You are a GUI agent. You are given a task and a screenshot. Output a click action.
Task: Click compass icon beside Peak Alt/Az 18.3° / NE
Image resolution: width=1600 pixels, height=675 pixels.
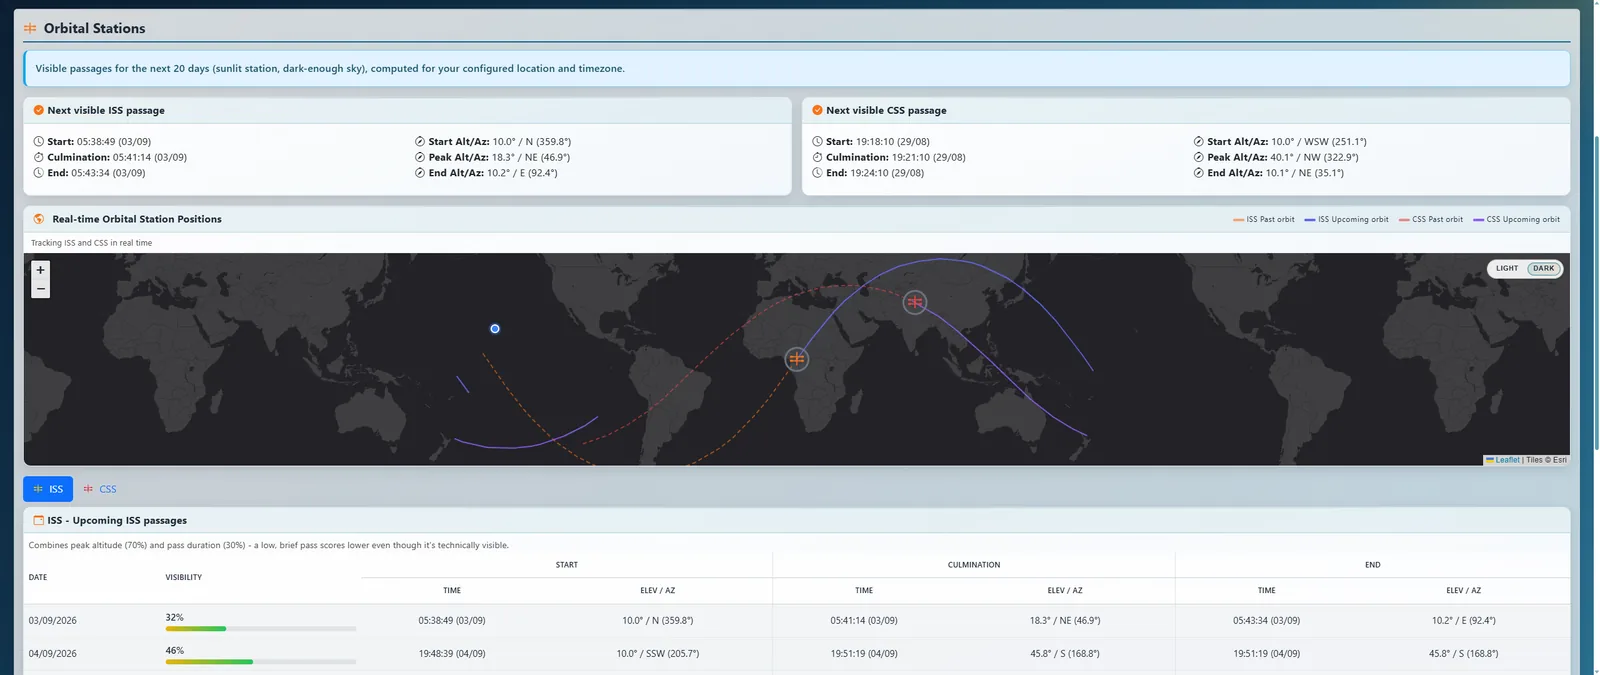(x=420, y=157)
